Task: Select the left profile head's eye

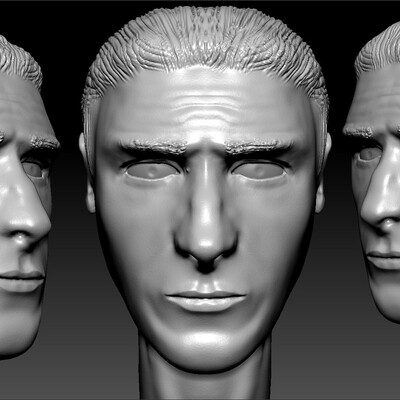Action: (x=33, y=169)
